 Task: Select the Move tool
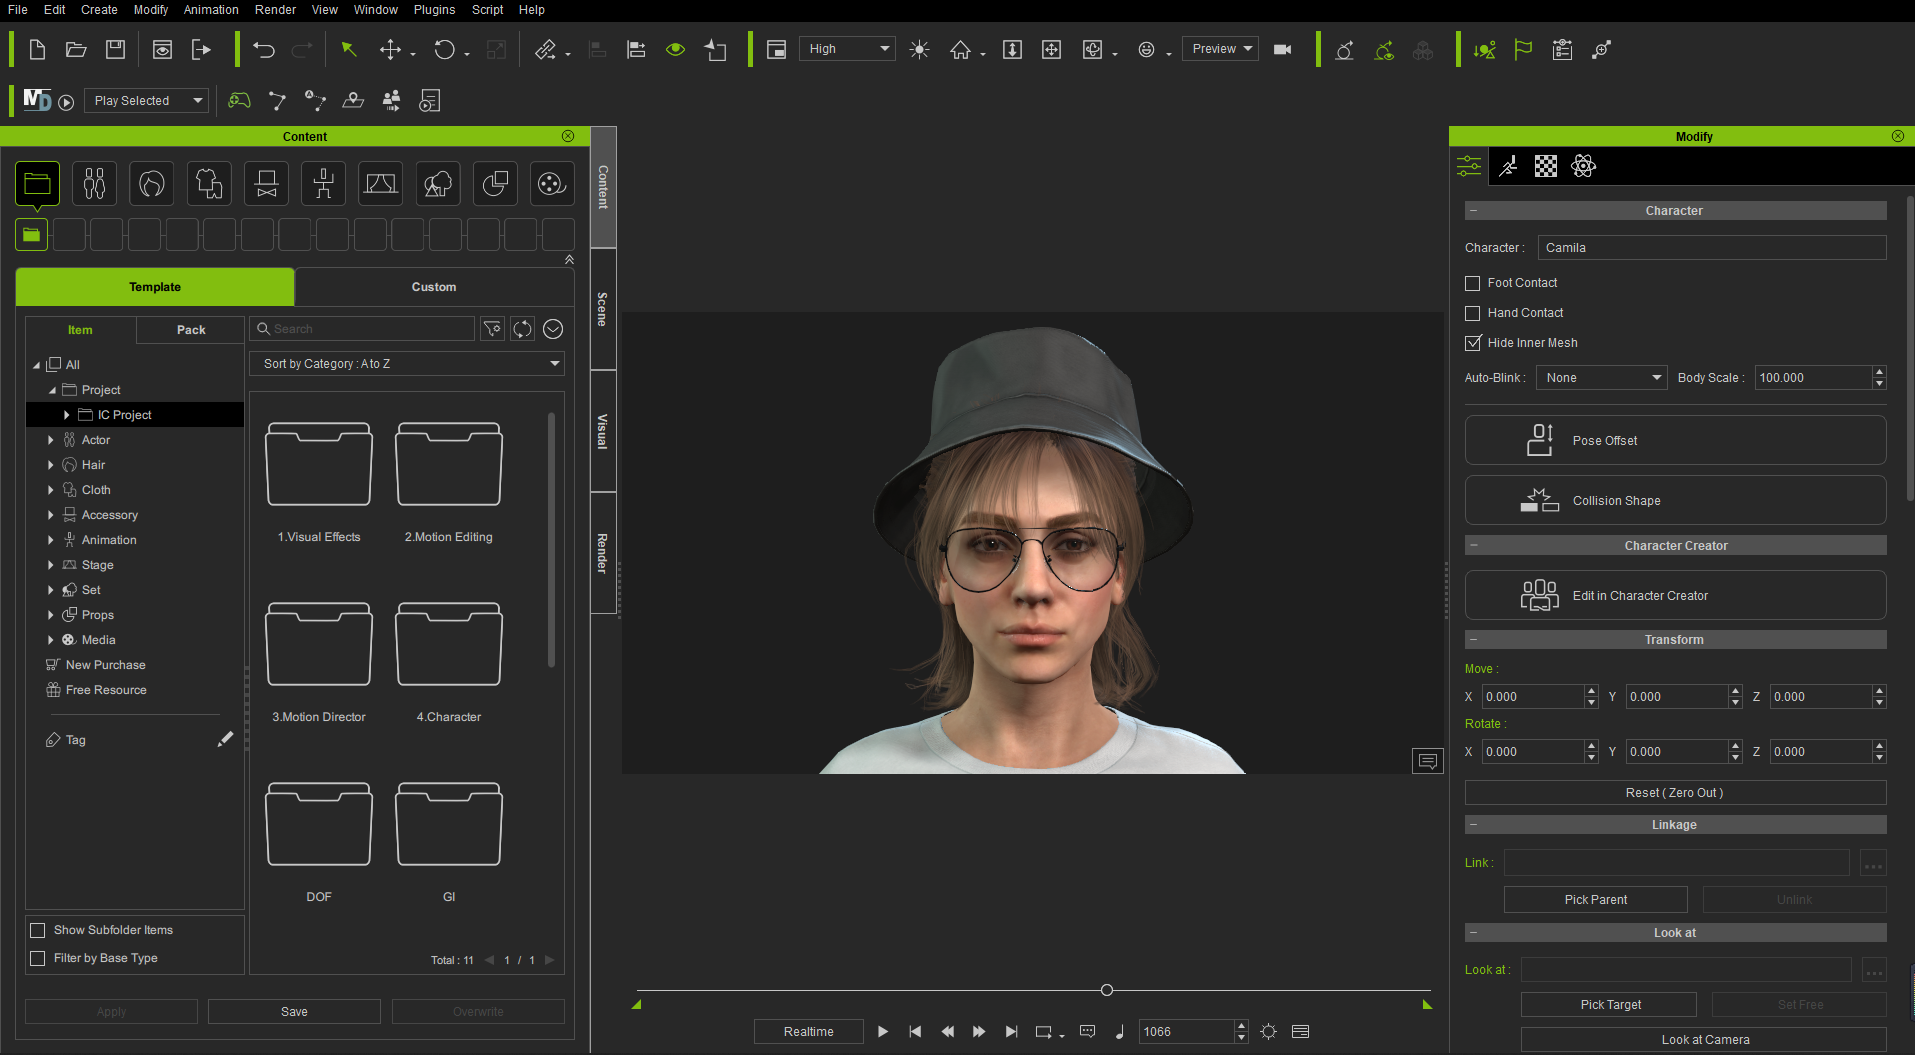pos(389,49)
